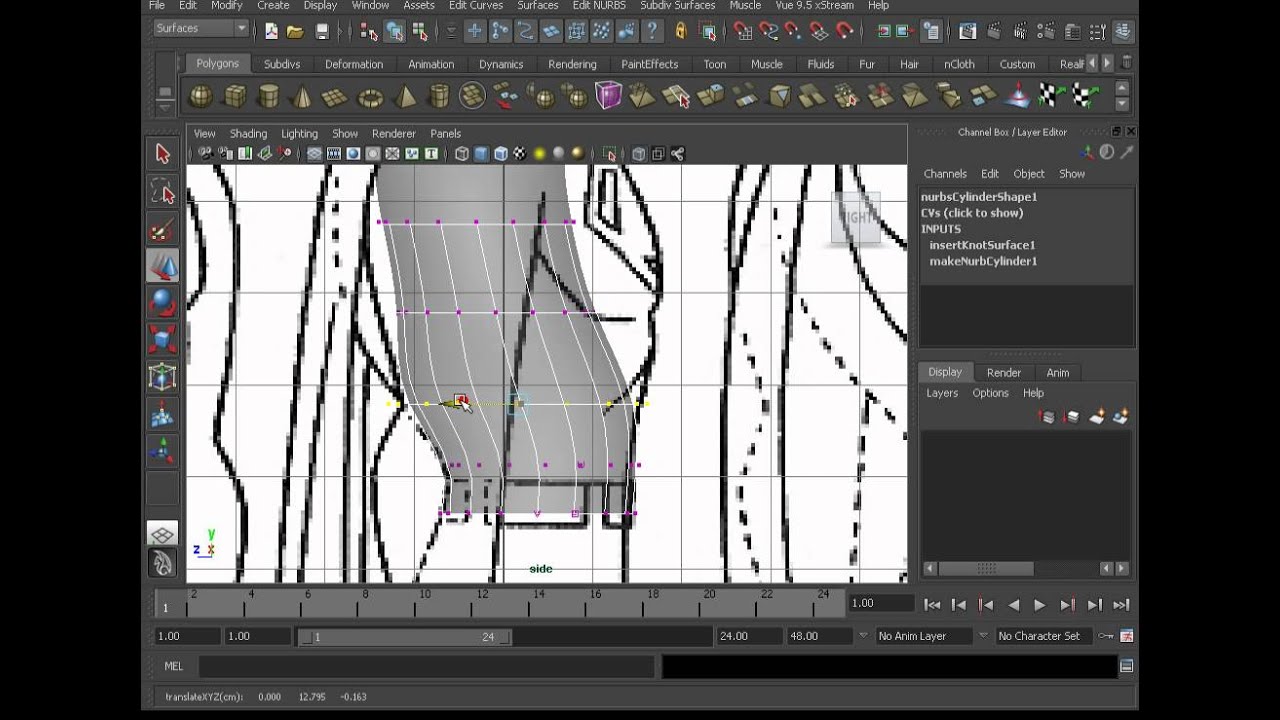Click the current time field showing 1.00

tap(880, 603)
